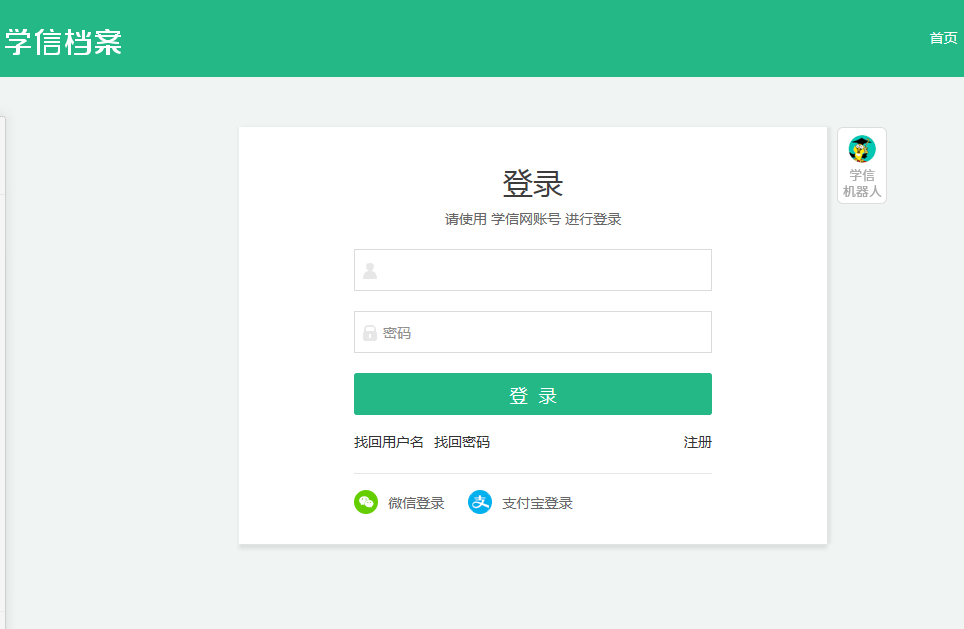The width and height of the screenshot is (964, 629).
Task: Click the 登录 heading above the form
Action: click(533, 184)
